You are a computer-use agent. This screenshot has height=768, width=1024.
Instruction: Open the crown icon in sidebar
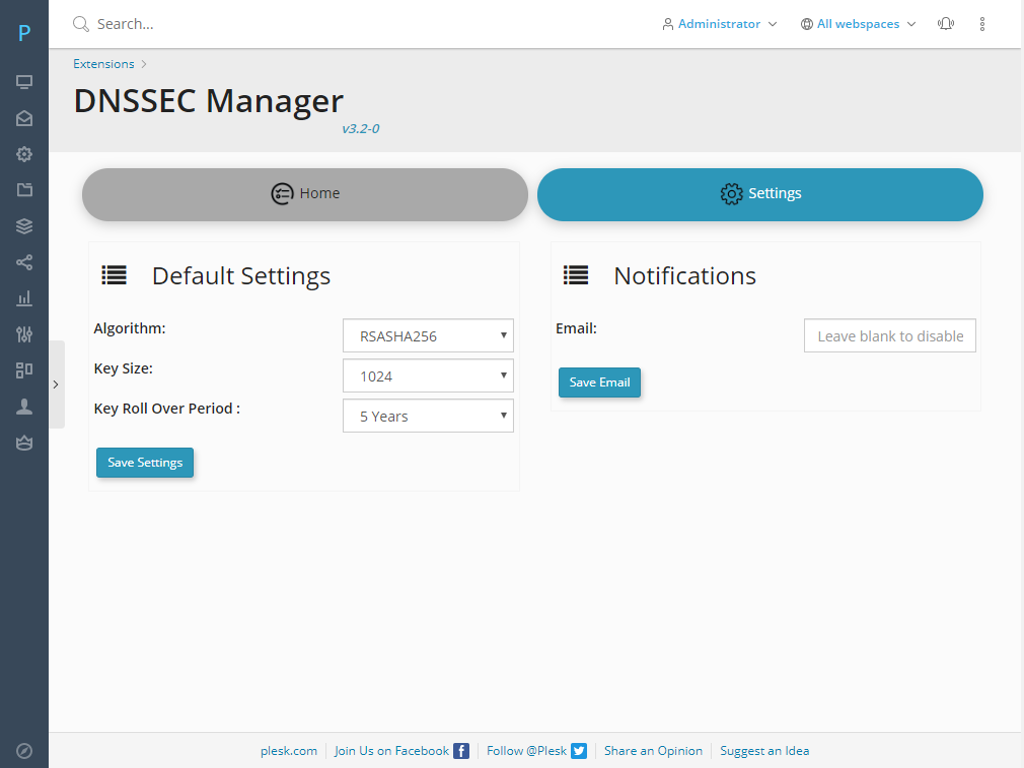tap(24, 443)
